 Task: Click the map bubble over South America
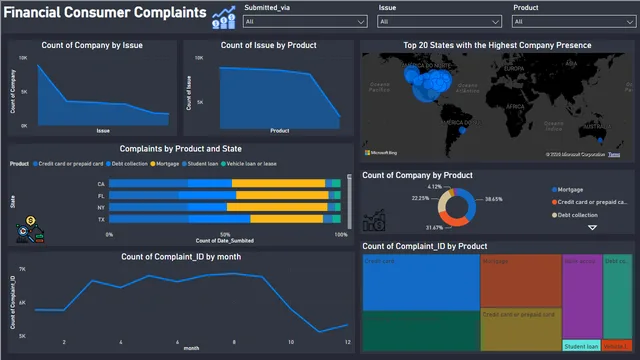click(462, 130)
